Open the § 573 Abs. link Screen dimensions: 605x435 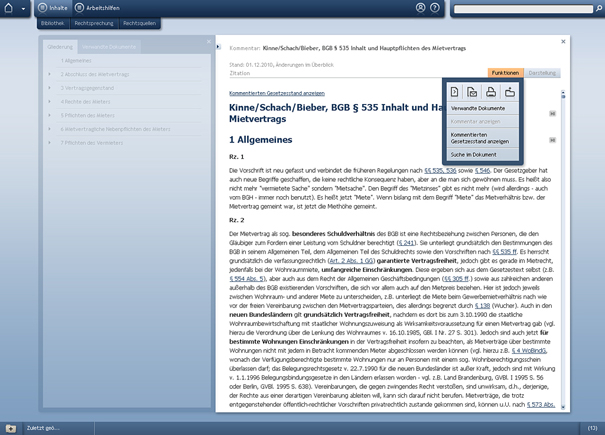(541, 405)
